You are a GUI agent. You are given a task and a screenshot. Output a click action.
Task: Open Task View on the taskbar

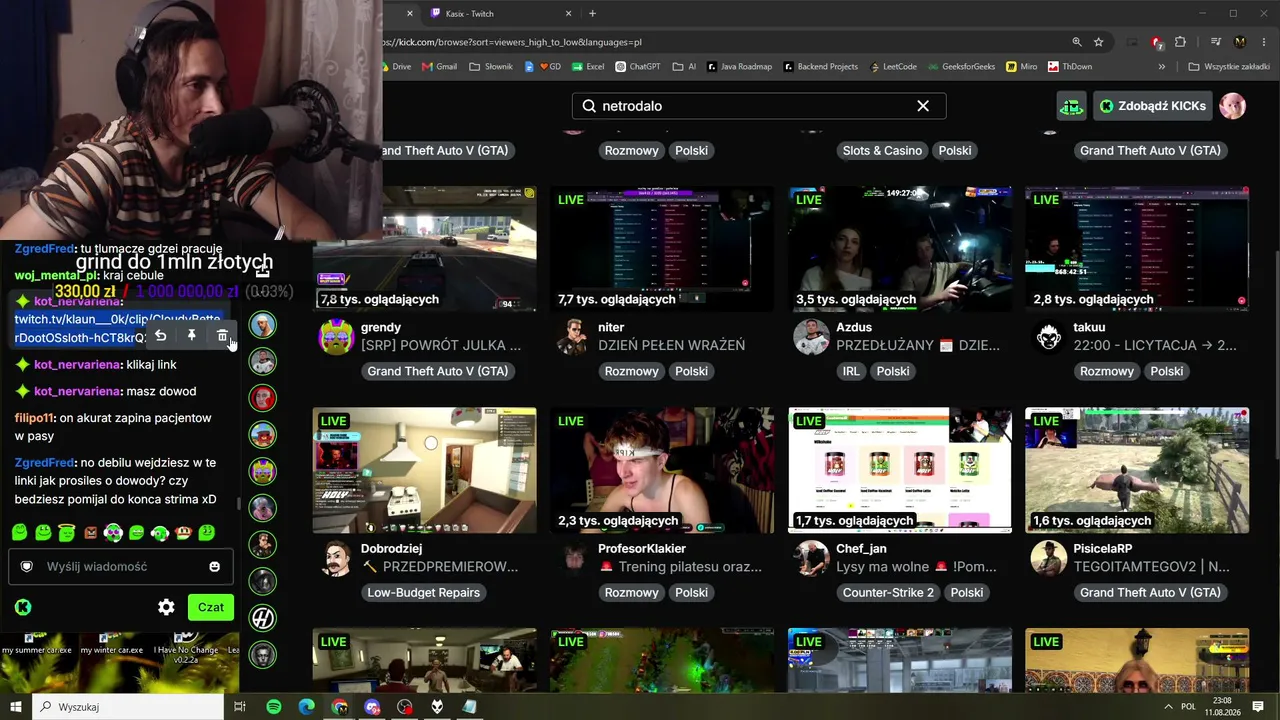pyautogui.click(x=240, y=707)
